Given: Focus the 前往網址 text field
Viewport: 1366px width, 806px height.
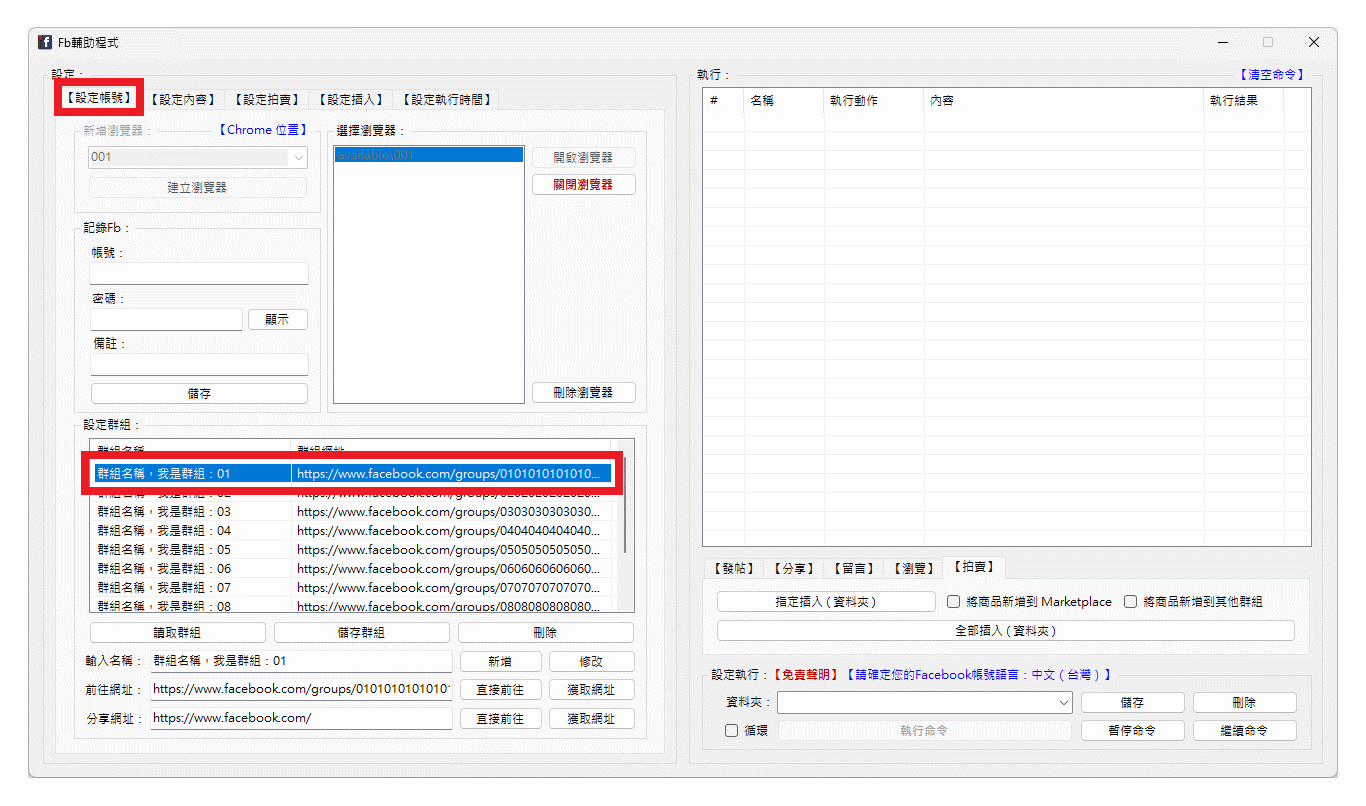Looking at the screenshot, I should click(x=301, y=690).
